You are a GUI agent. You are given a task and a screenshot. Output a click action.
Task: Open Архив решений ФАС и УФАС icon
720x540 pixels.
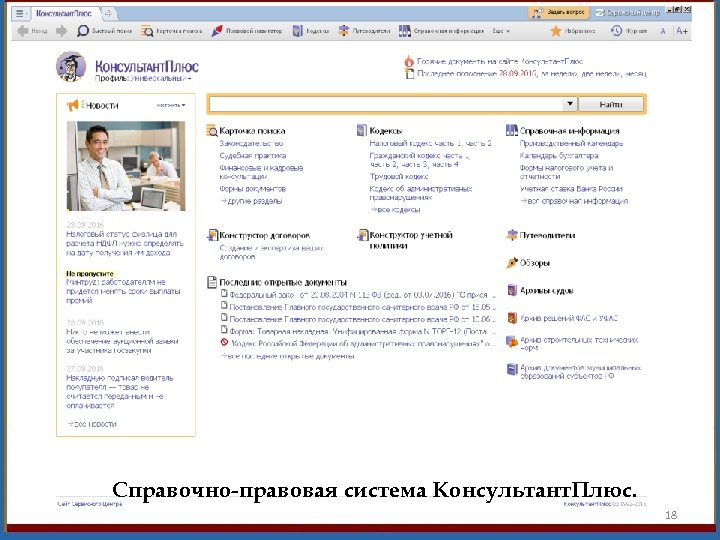pos(512,318)
